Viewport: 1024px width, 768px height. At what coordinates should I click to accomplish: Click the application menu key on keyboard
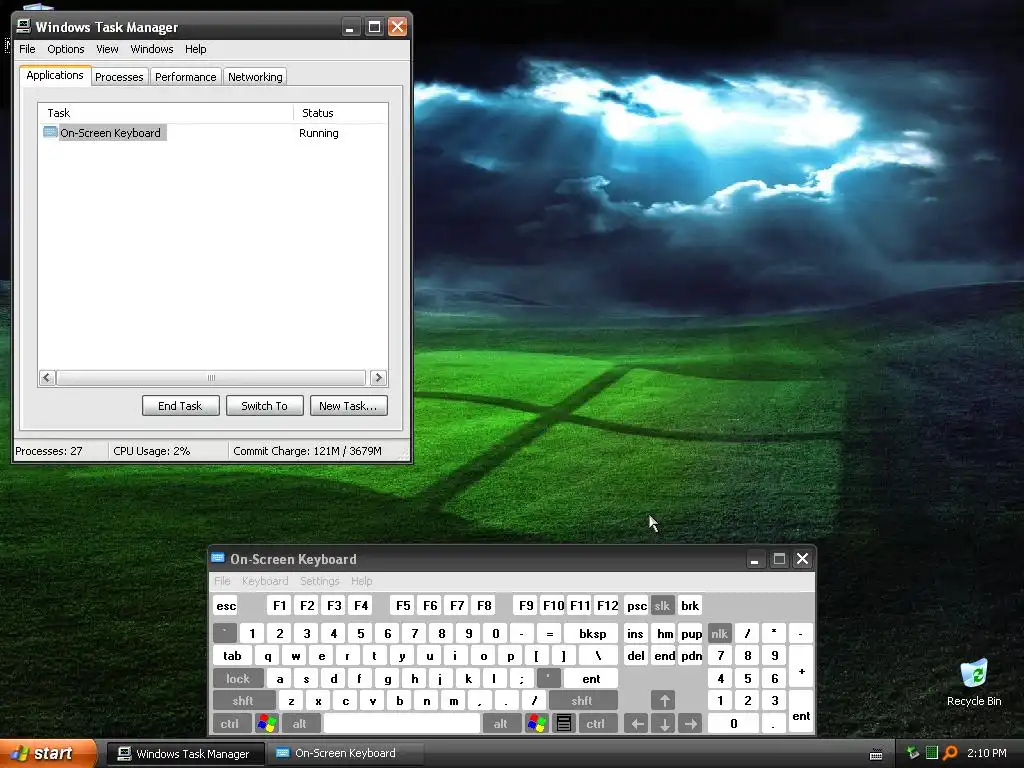pos(564,723)
